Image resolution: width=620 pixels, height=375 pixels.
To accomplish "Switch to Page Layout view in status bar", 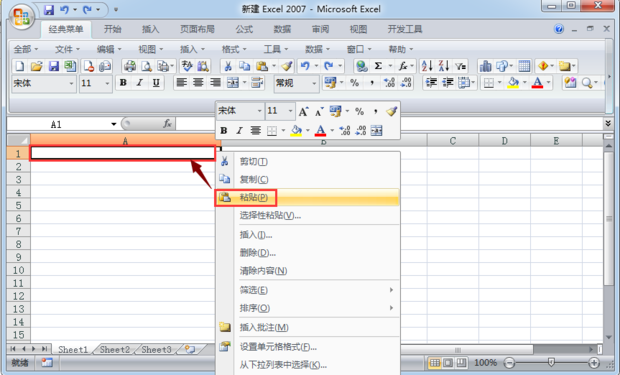I will 448,363.
